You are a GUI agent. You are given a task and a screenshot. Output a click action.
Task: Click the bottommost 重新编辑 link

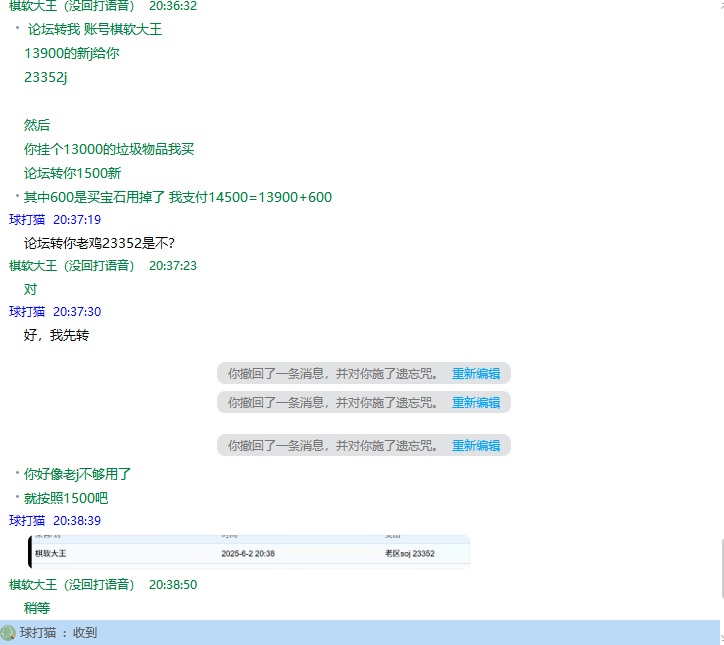point(476,445)
